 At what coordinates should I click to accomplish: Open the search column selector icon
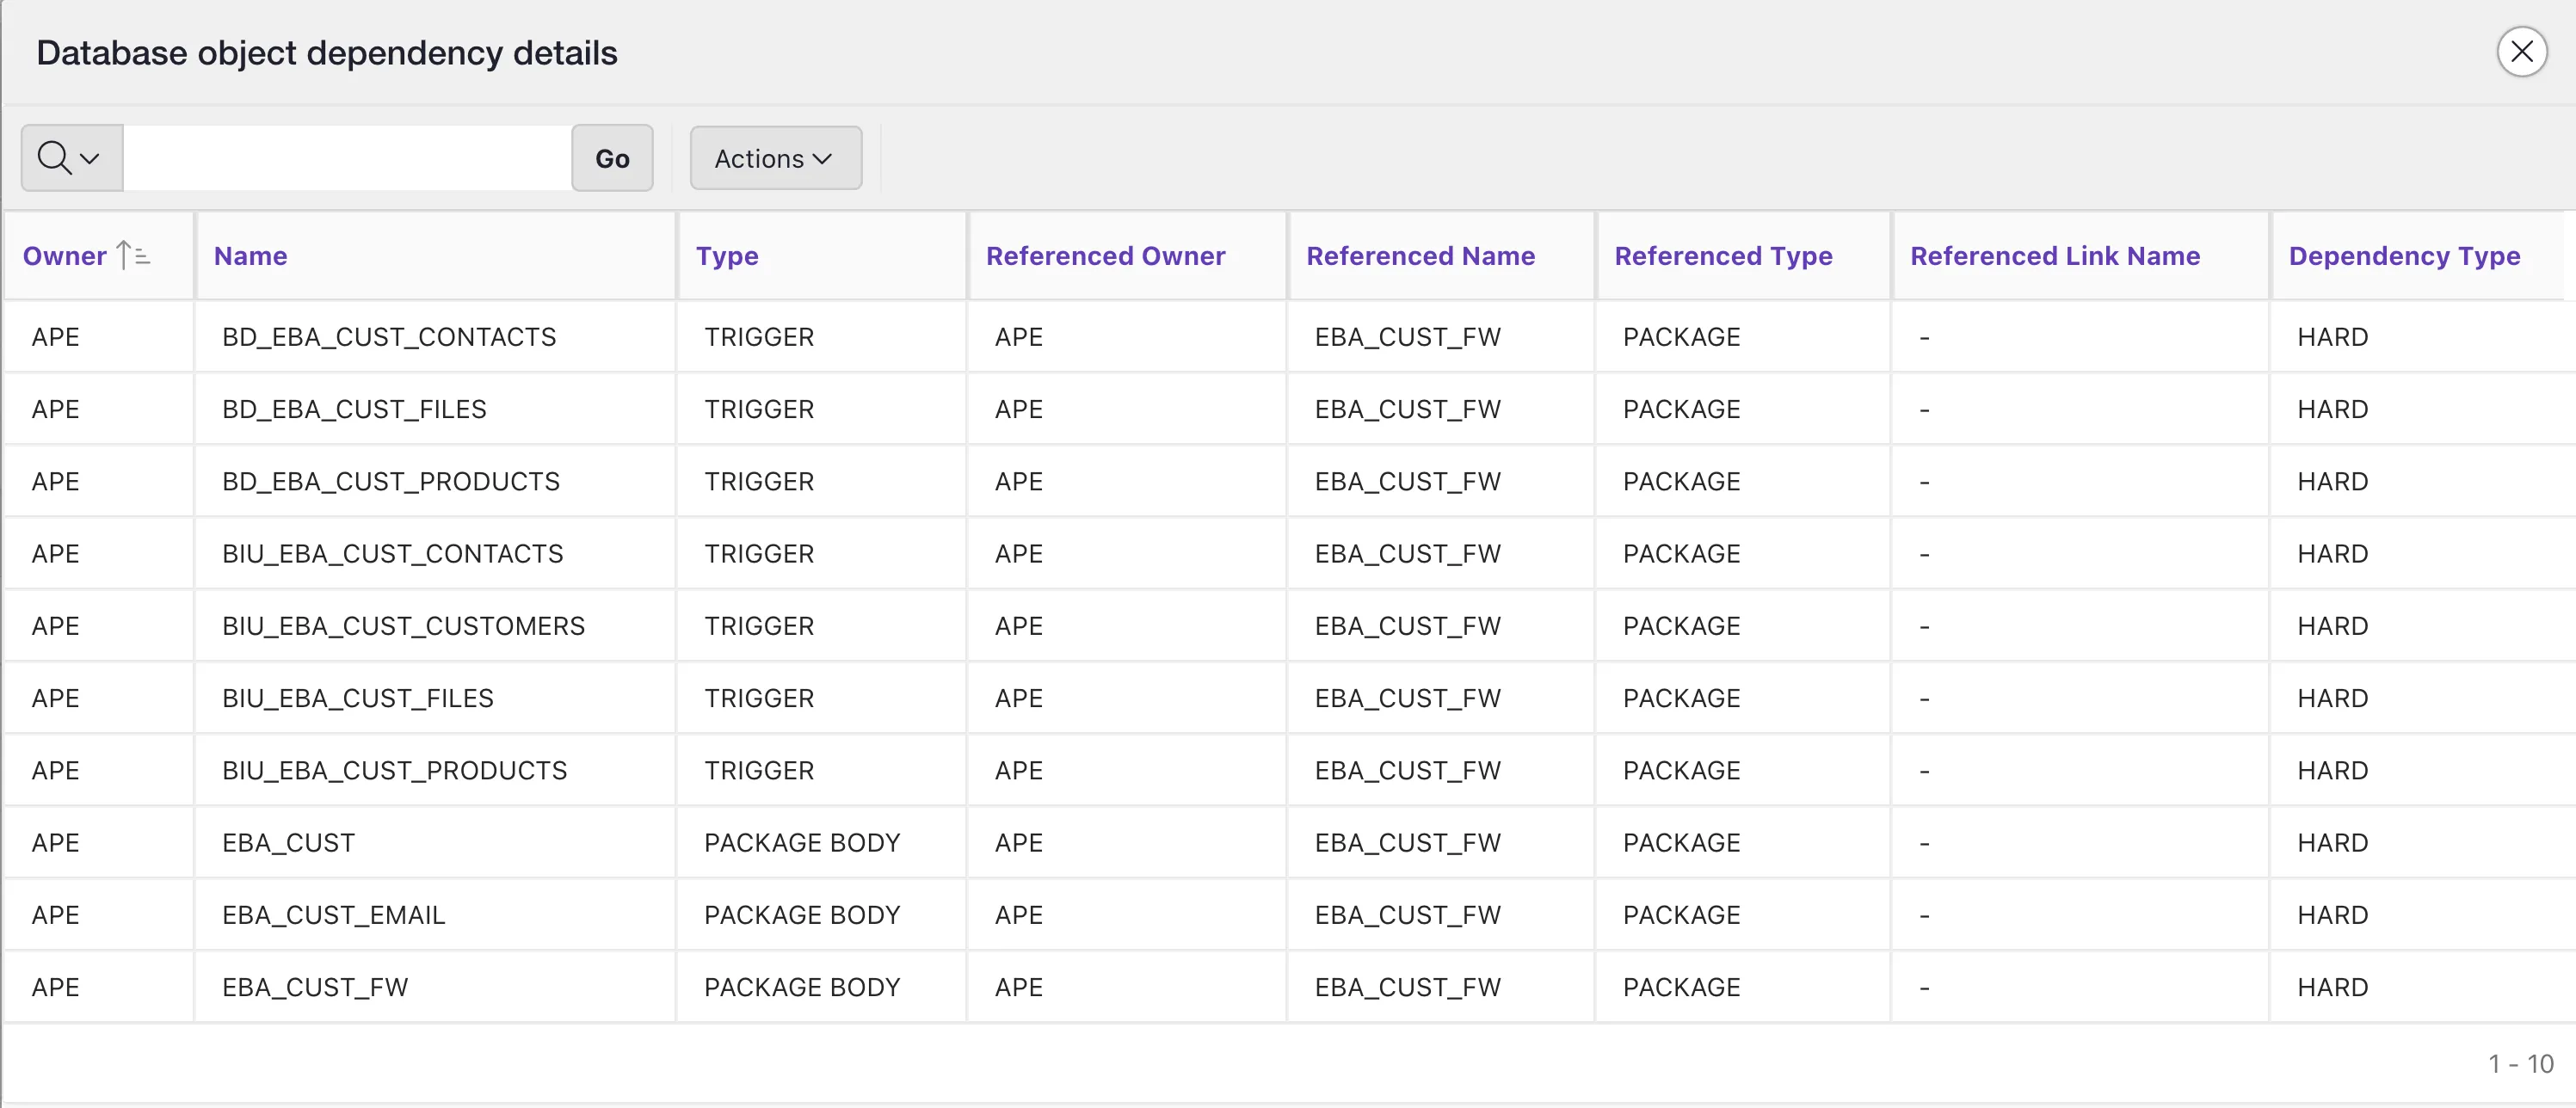pos(88,157)
